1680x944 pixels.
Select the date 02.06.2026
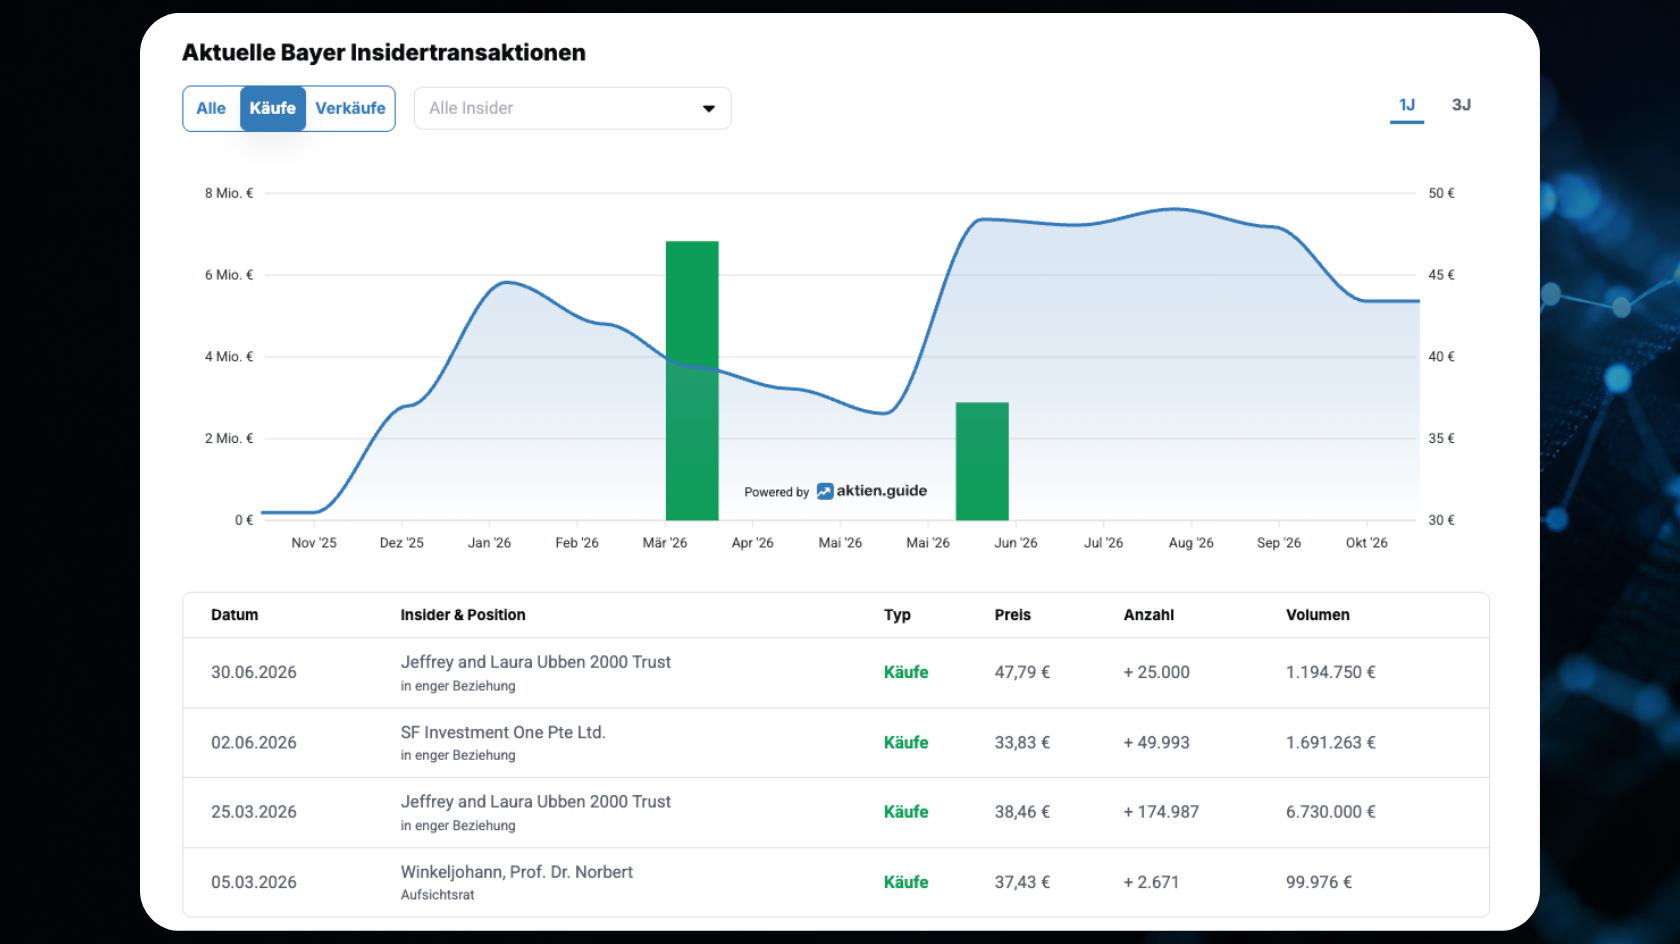254,742
